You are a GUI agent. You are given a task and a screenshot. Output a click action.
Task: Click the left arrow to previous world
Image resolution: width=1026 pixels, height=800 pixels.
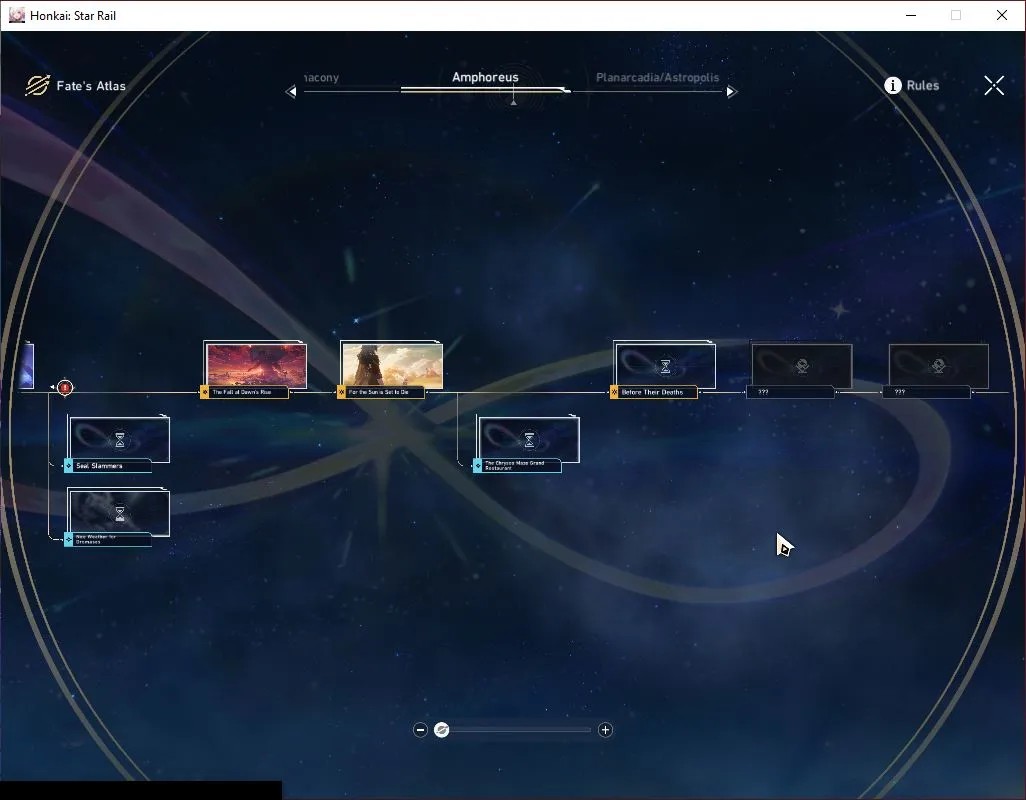pyautogui.click(x=291, y=92)
